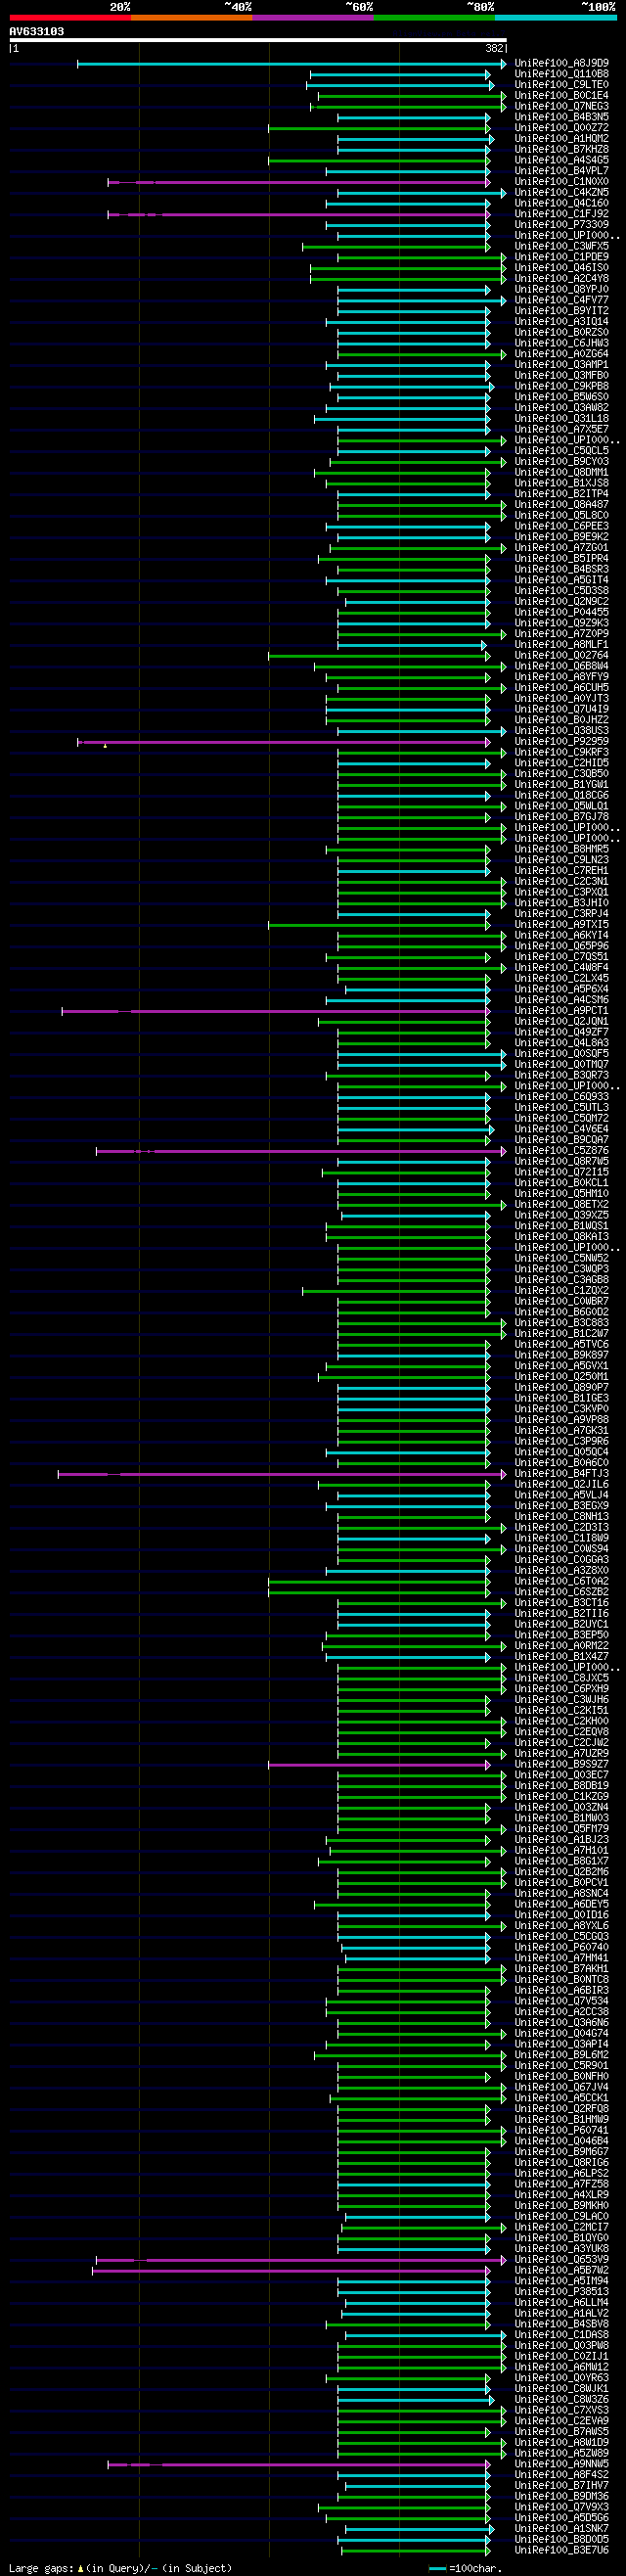Select the AV633103 query name label
Image resolution: width=626 pixels, height=2576 pixels.
click(37, 32)
